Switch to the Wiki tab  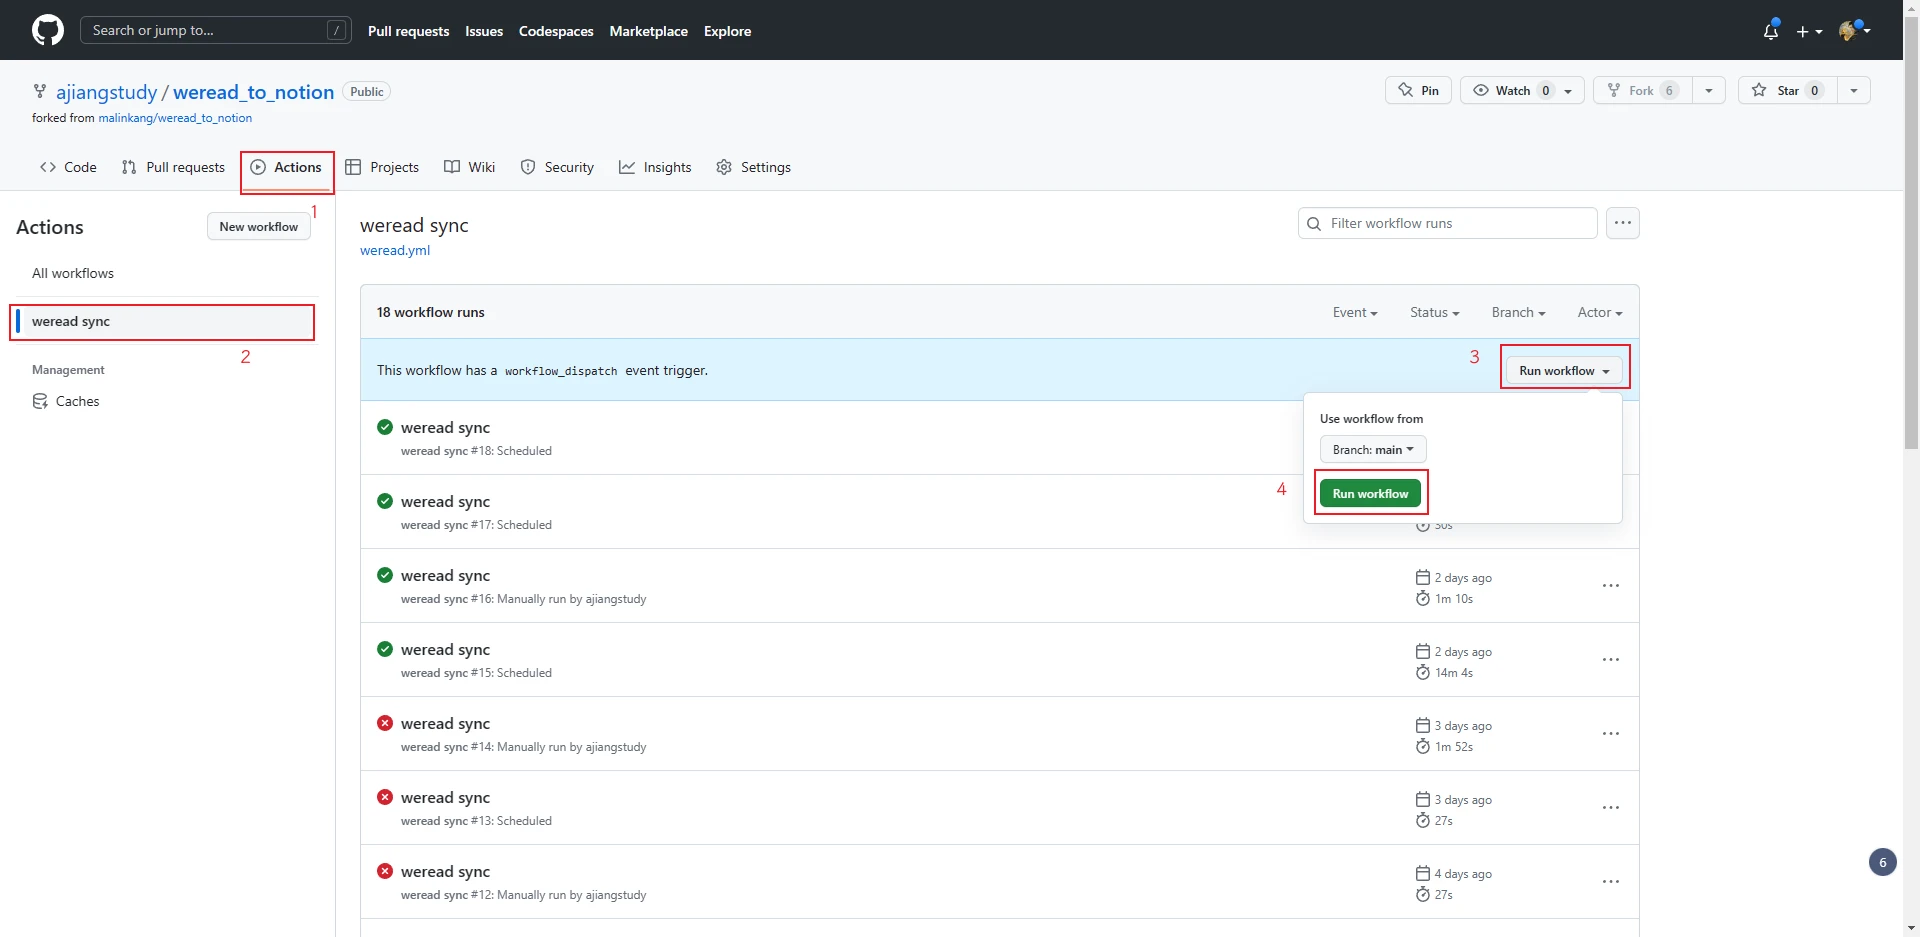[469, 167]
